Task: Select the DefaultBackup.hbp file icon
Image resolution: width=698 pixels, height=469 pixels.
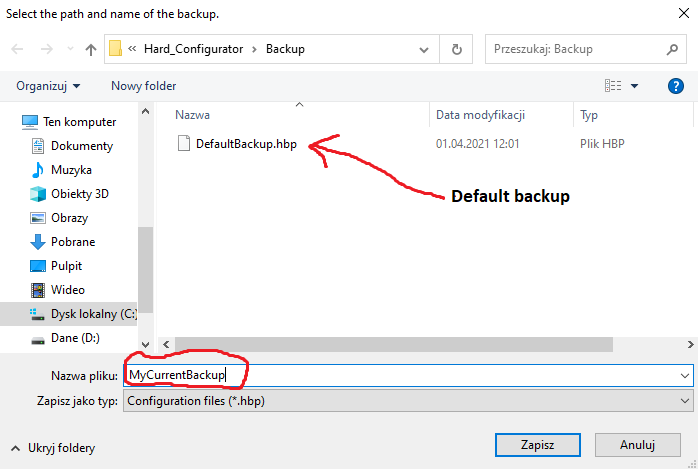Action: pos(183,144)
